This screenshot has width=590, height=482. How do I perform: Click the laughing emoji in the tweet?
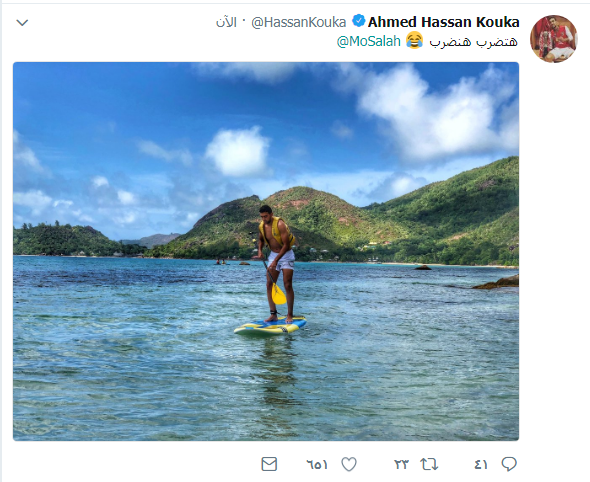(x=415, y=40)
